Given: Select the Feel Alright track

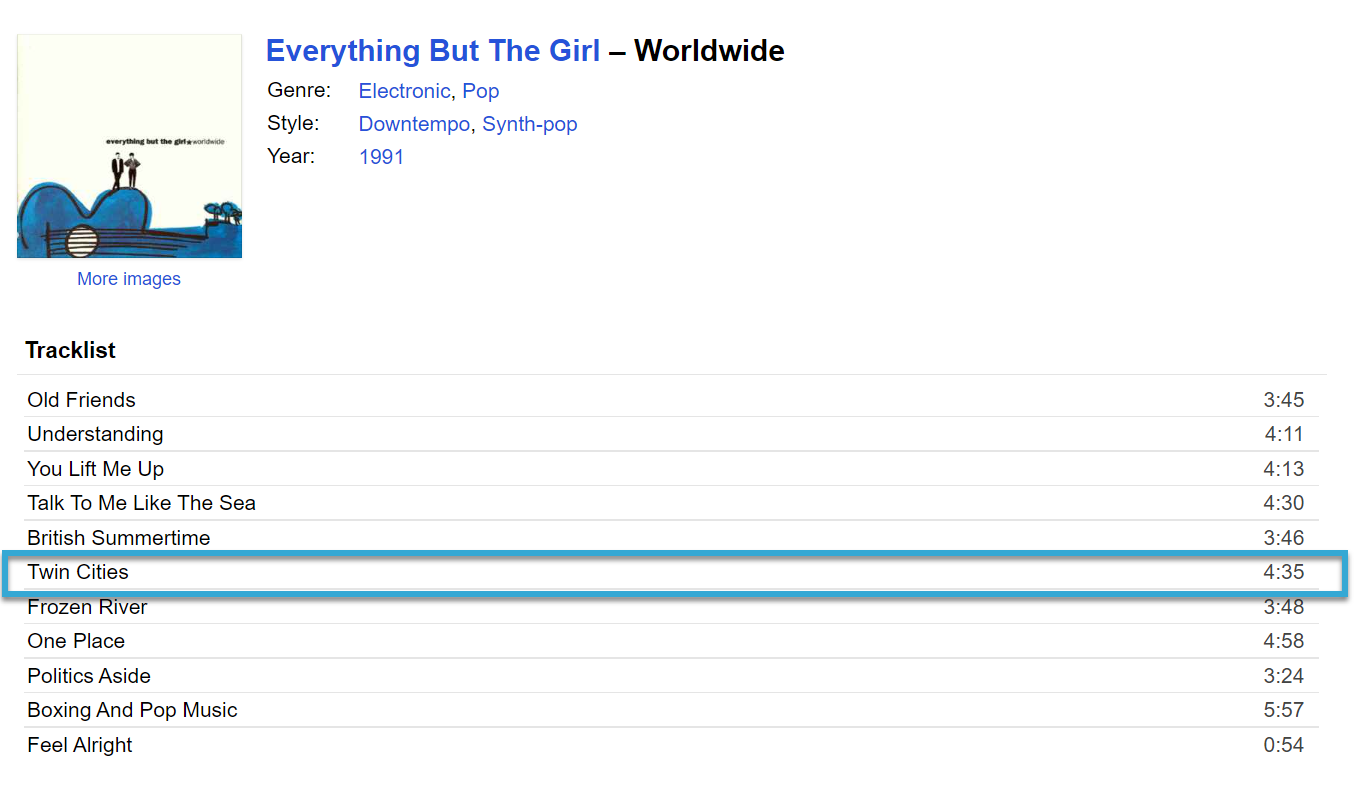Looking at the screenshot, I should [80, 745].
